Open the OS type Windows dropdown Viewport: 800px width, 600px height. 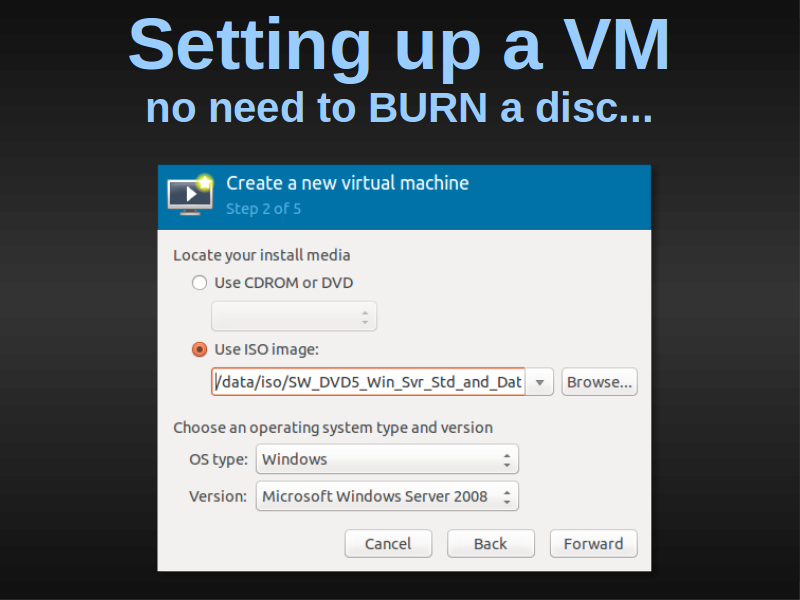click(387, 459)
